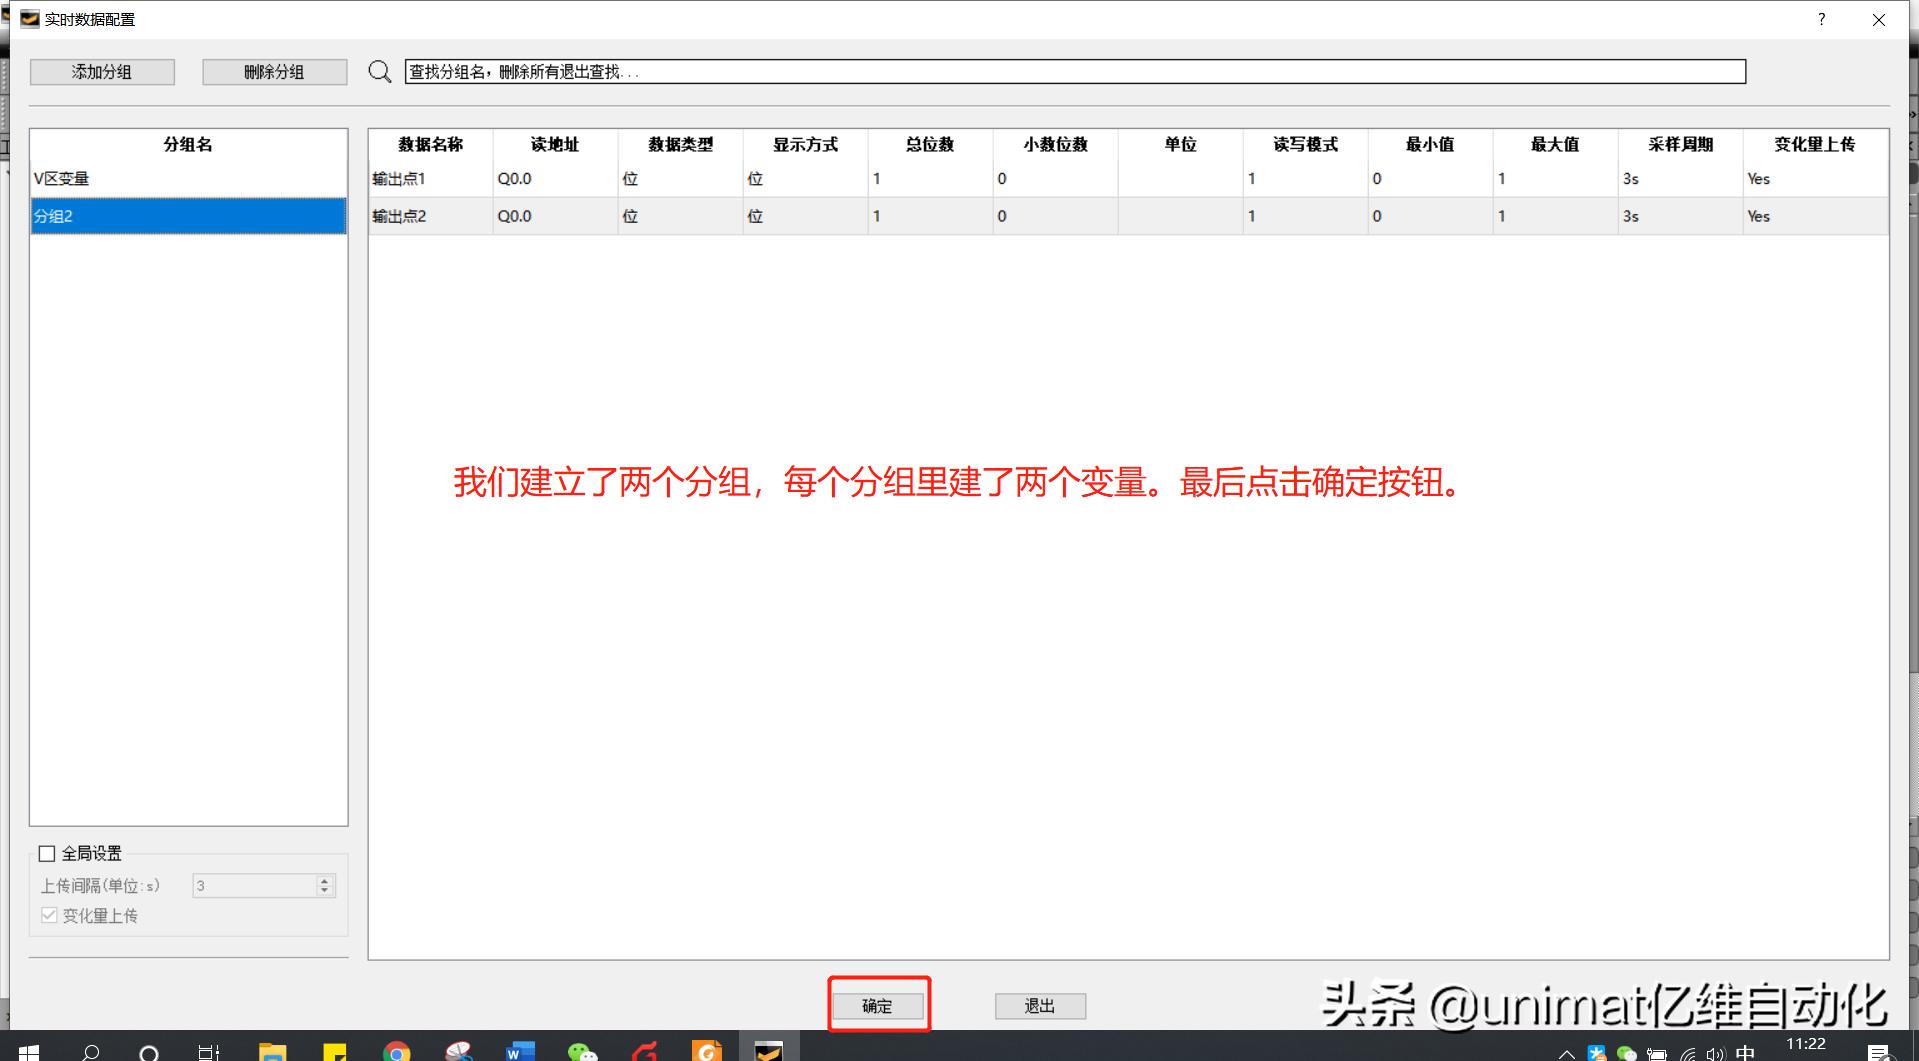
Task: Click the network Wi-Fi icon in system tray
Action: click(1688, 1052)
